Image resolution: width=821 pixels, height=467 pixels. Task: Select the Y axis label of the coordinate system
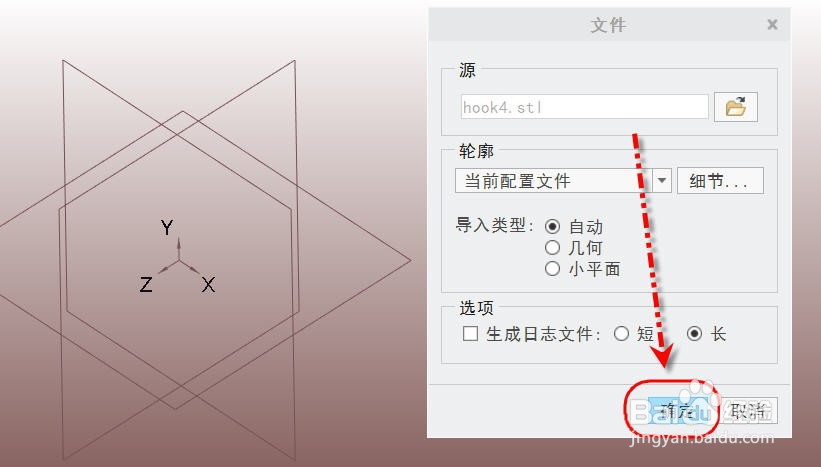pos(167,228)
